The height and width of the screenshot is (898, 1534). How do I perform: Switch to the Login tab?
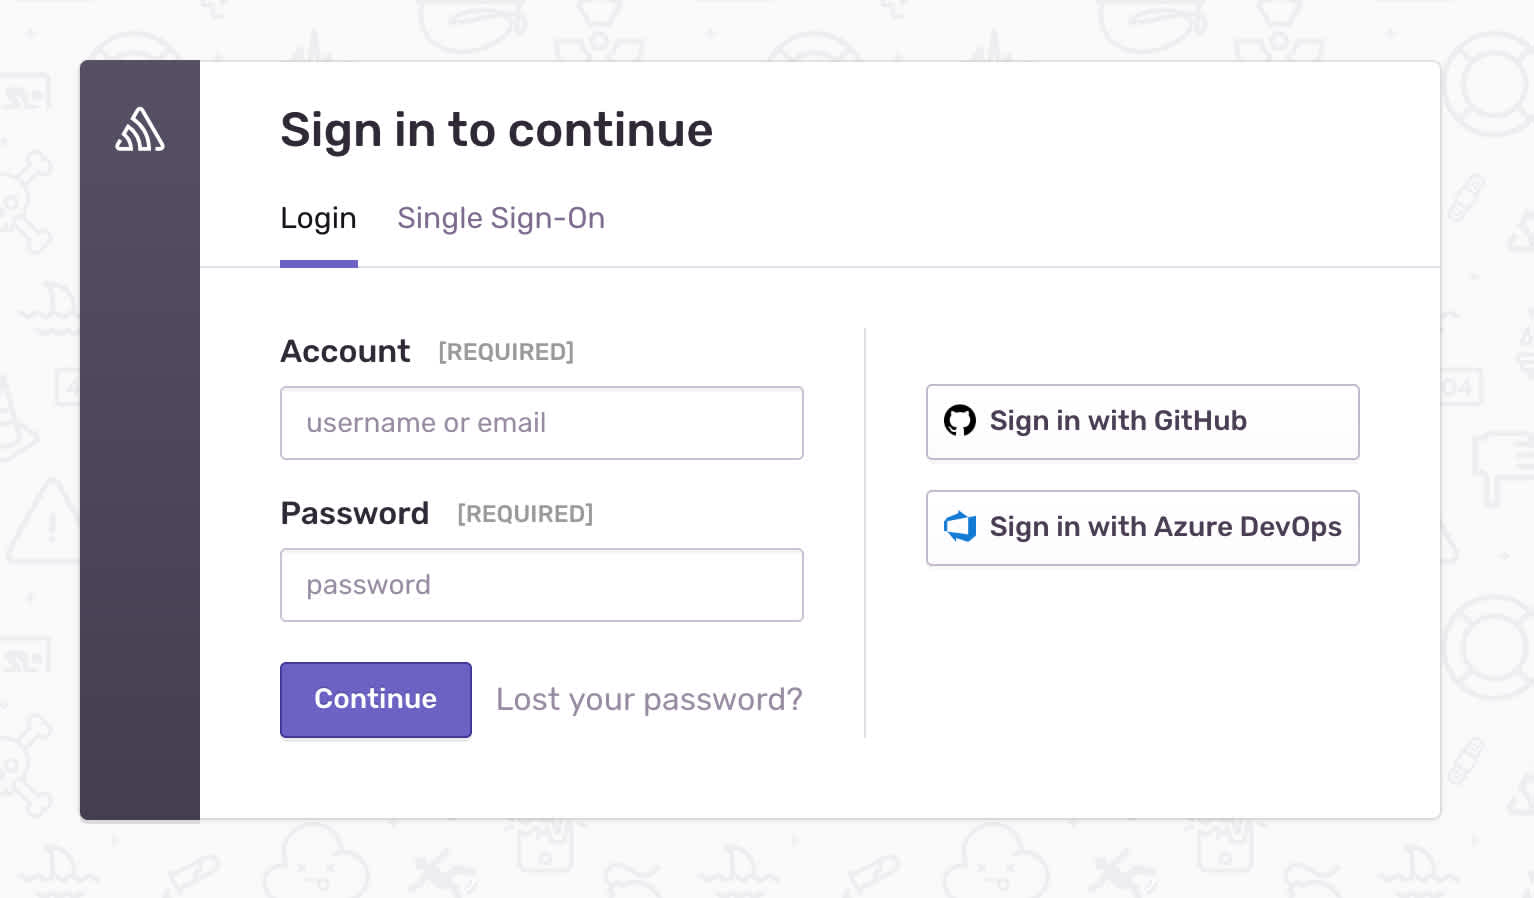(x=318, y=218)
